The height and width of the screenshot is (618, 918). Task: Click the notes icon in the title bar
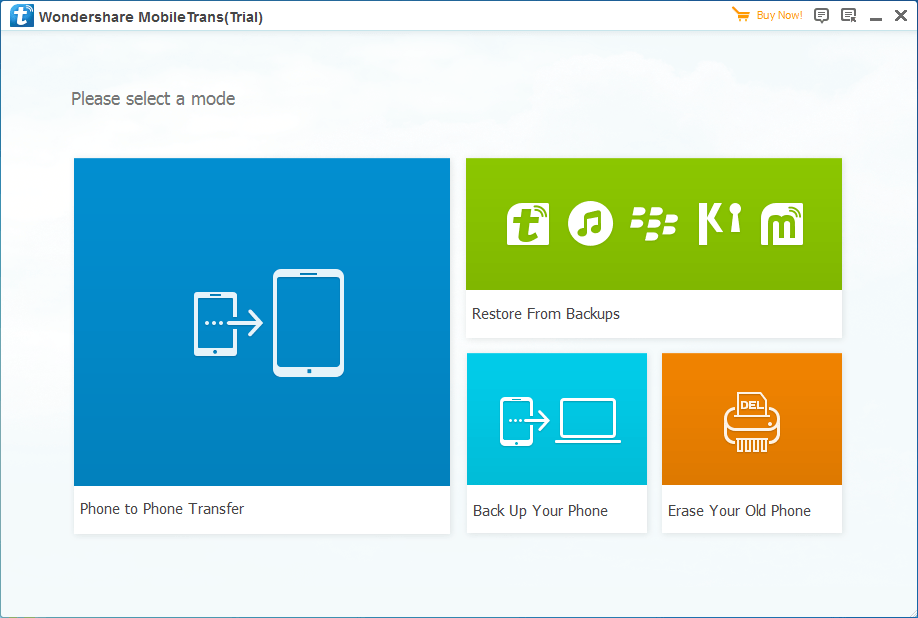(846, 15)
